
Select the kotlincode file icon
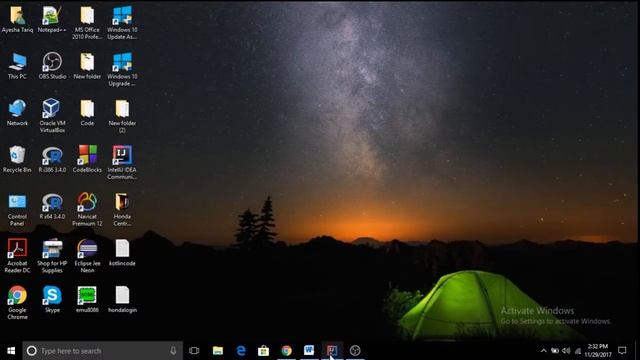[122, 253]
